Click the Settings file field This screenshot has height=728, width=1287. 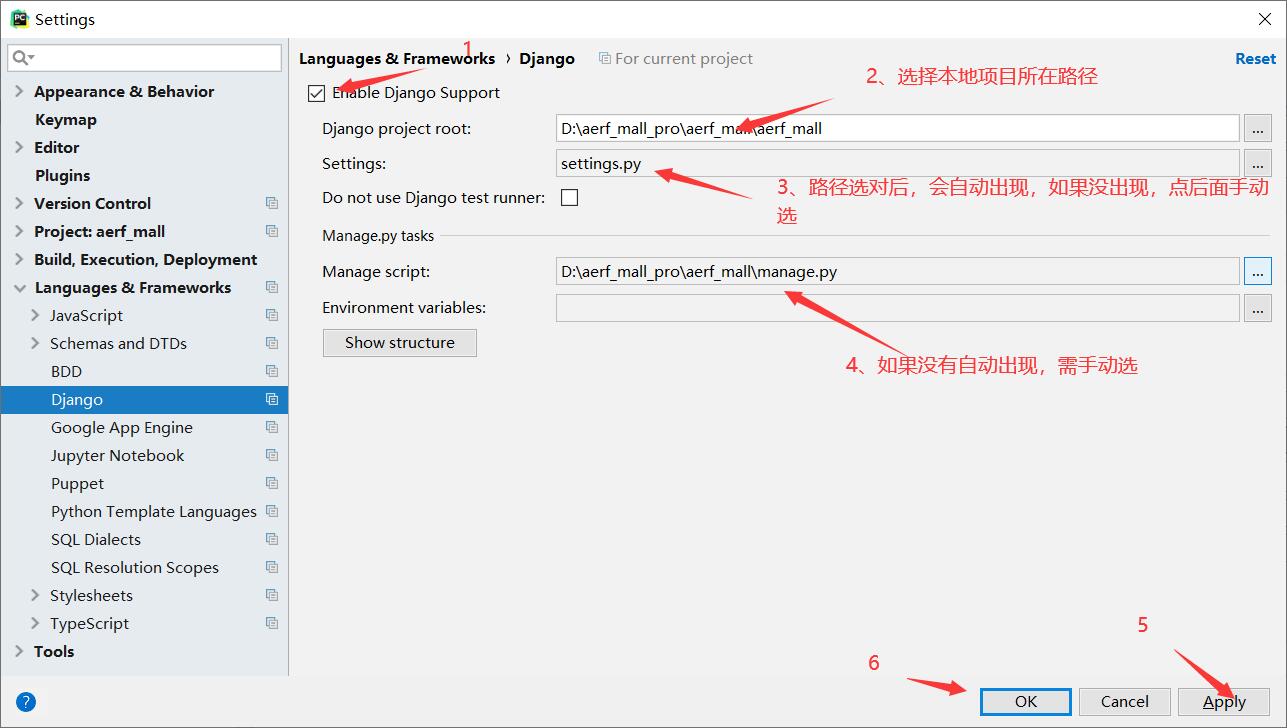(x=898, y=163)
